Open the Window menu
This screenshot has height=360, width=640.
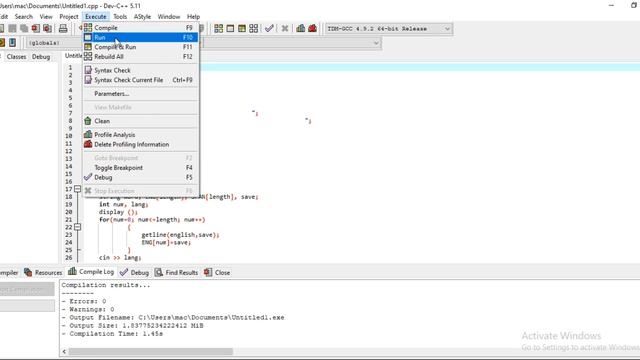169,16
